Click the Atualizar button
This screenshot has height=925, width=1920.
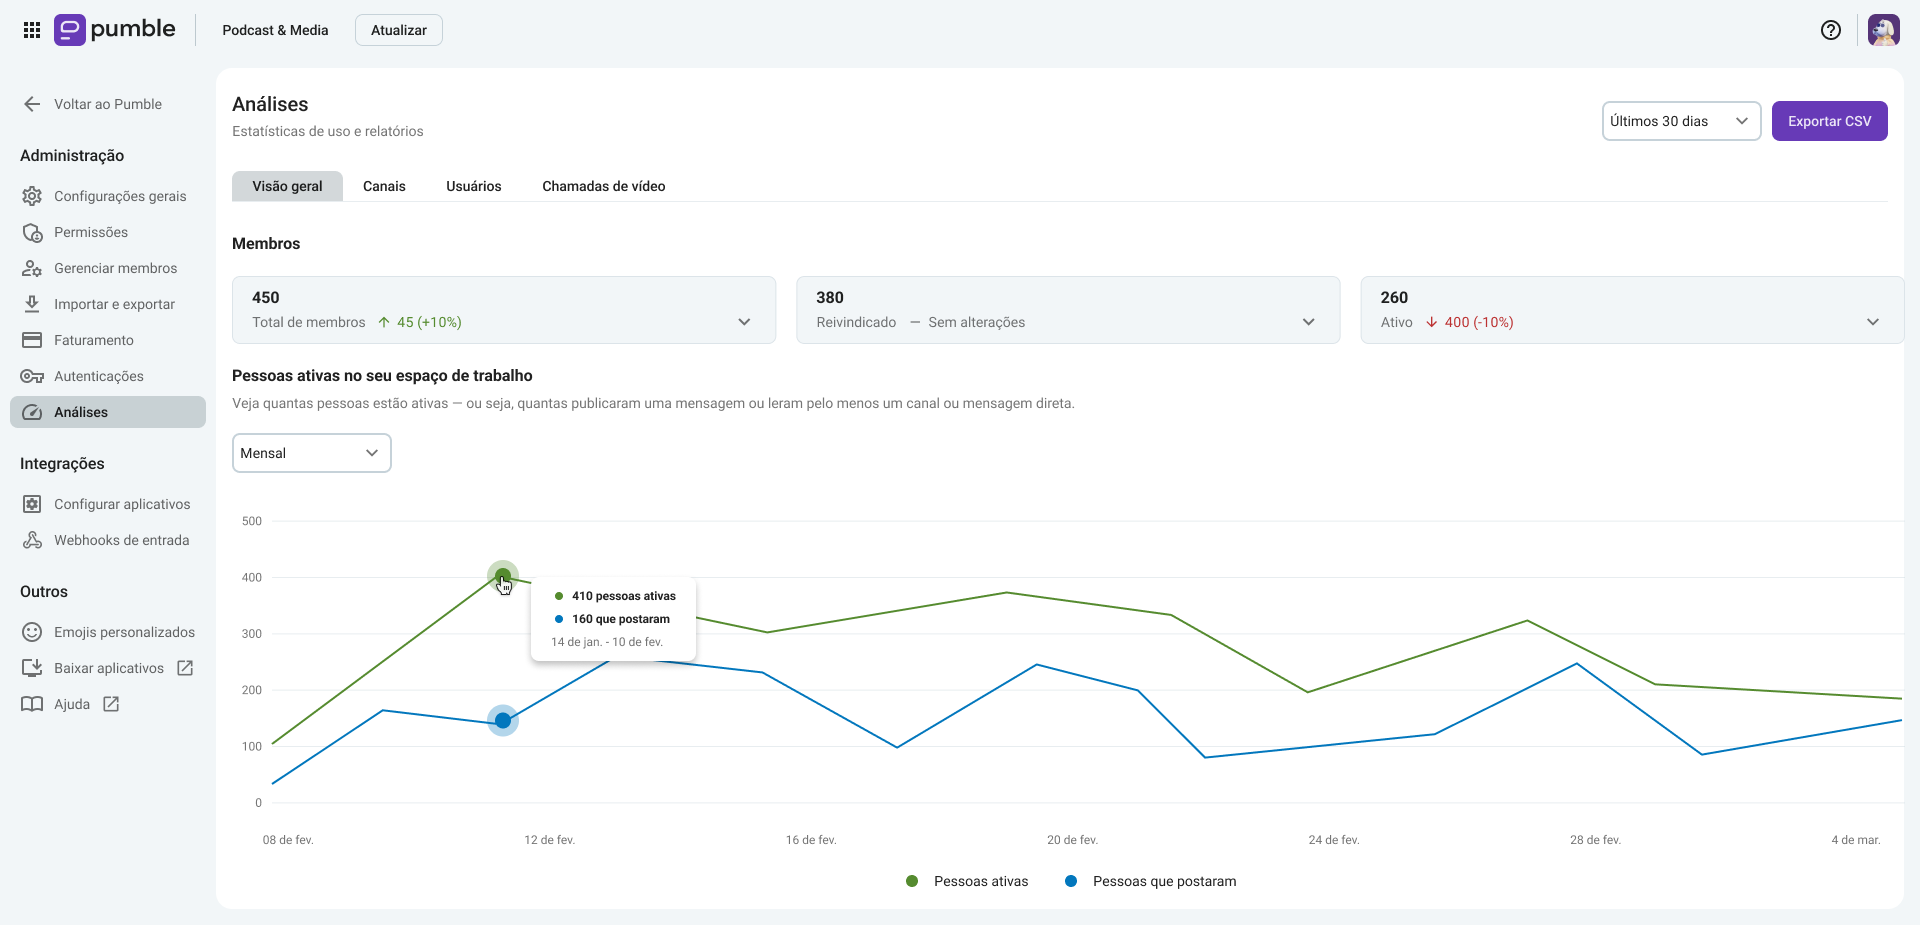[399, 30]
